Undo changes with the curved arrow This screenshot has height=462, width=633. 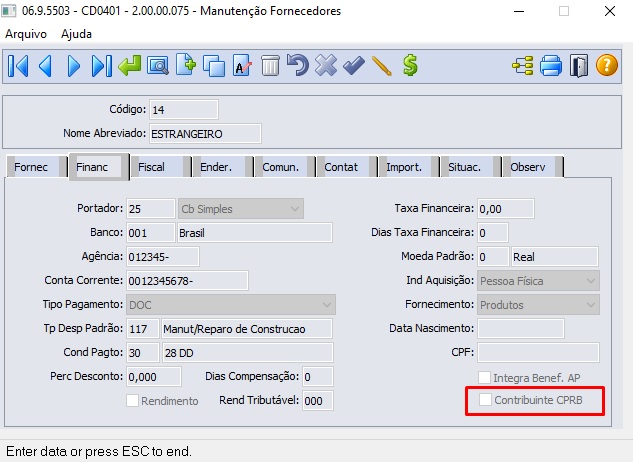pos(298,66)
